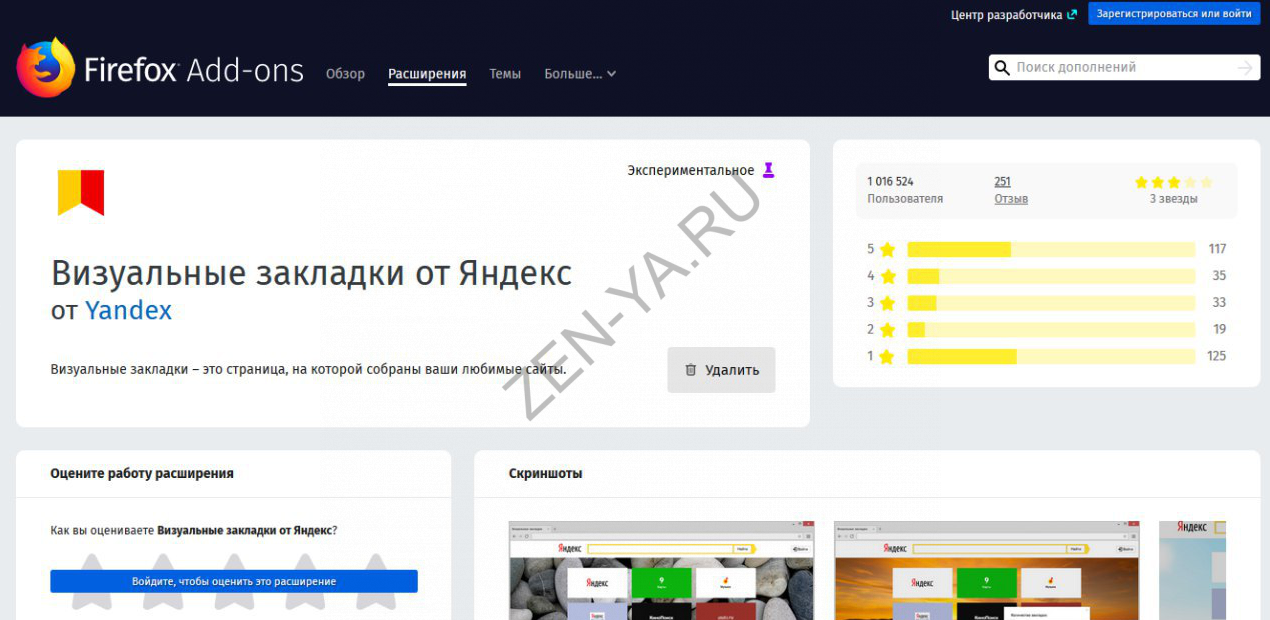Switch to the Расширения tab
1270x620 pixels.
point(427,74)
